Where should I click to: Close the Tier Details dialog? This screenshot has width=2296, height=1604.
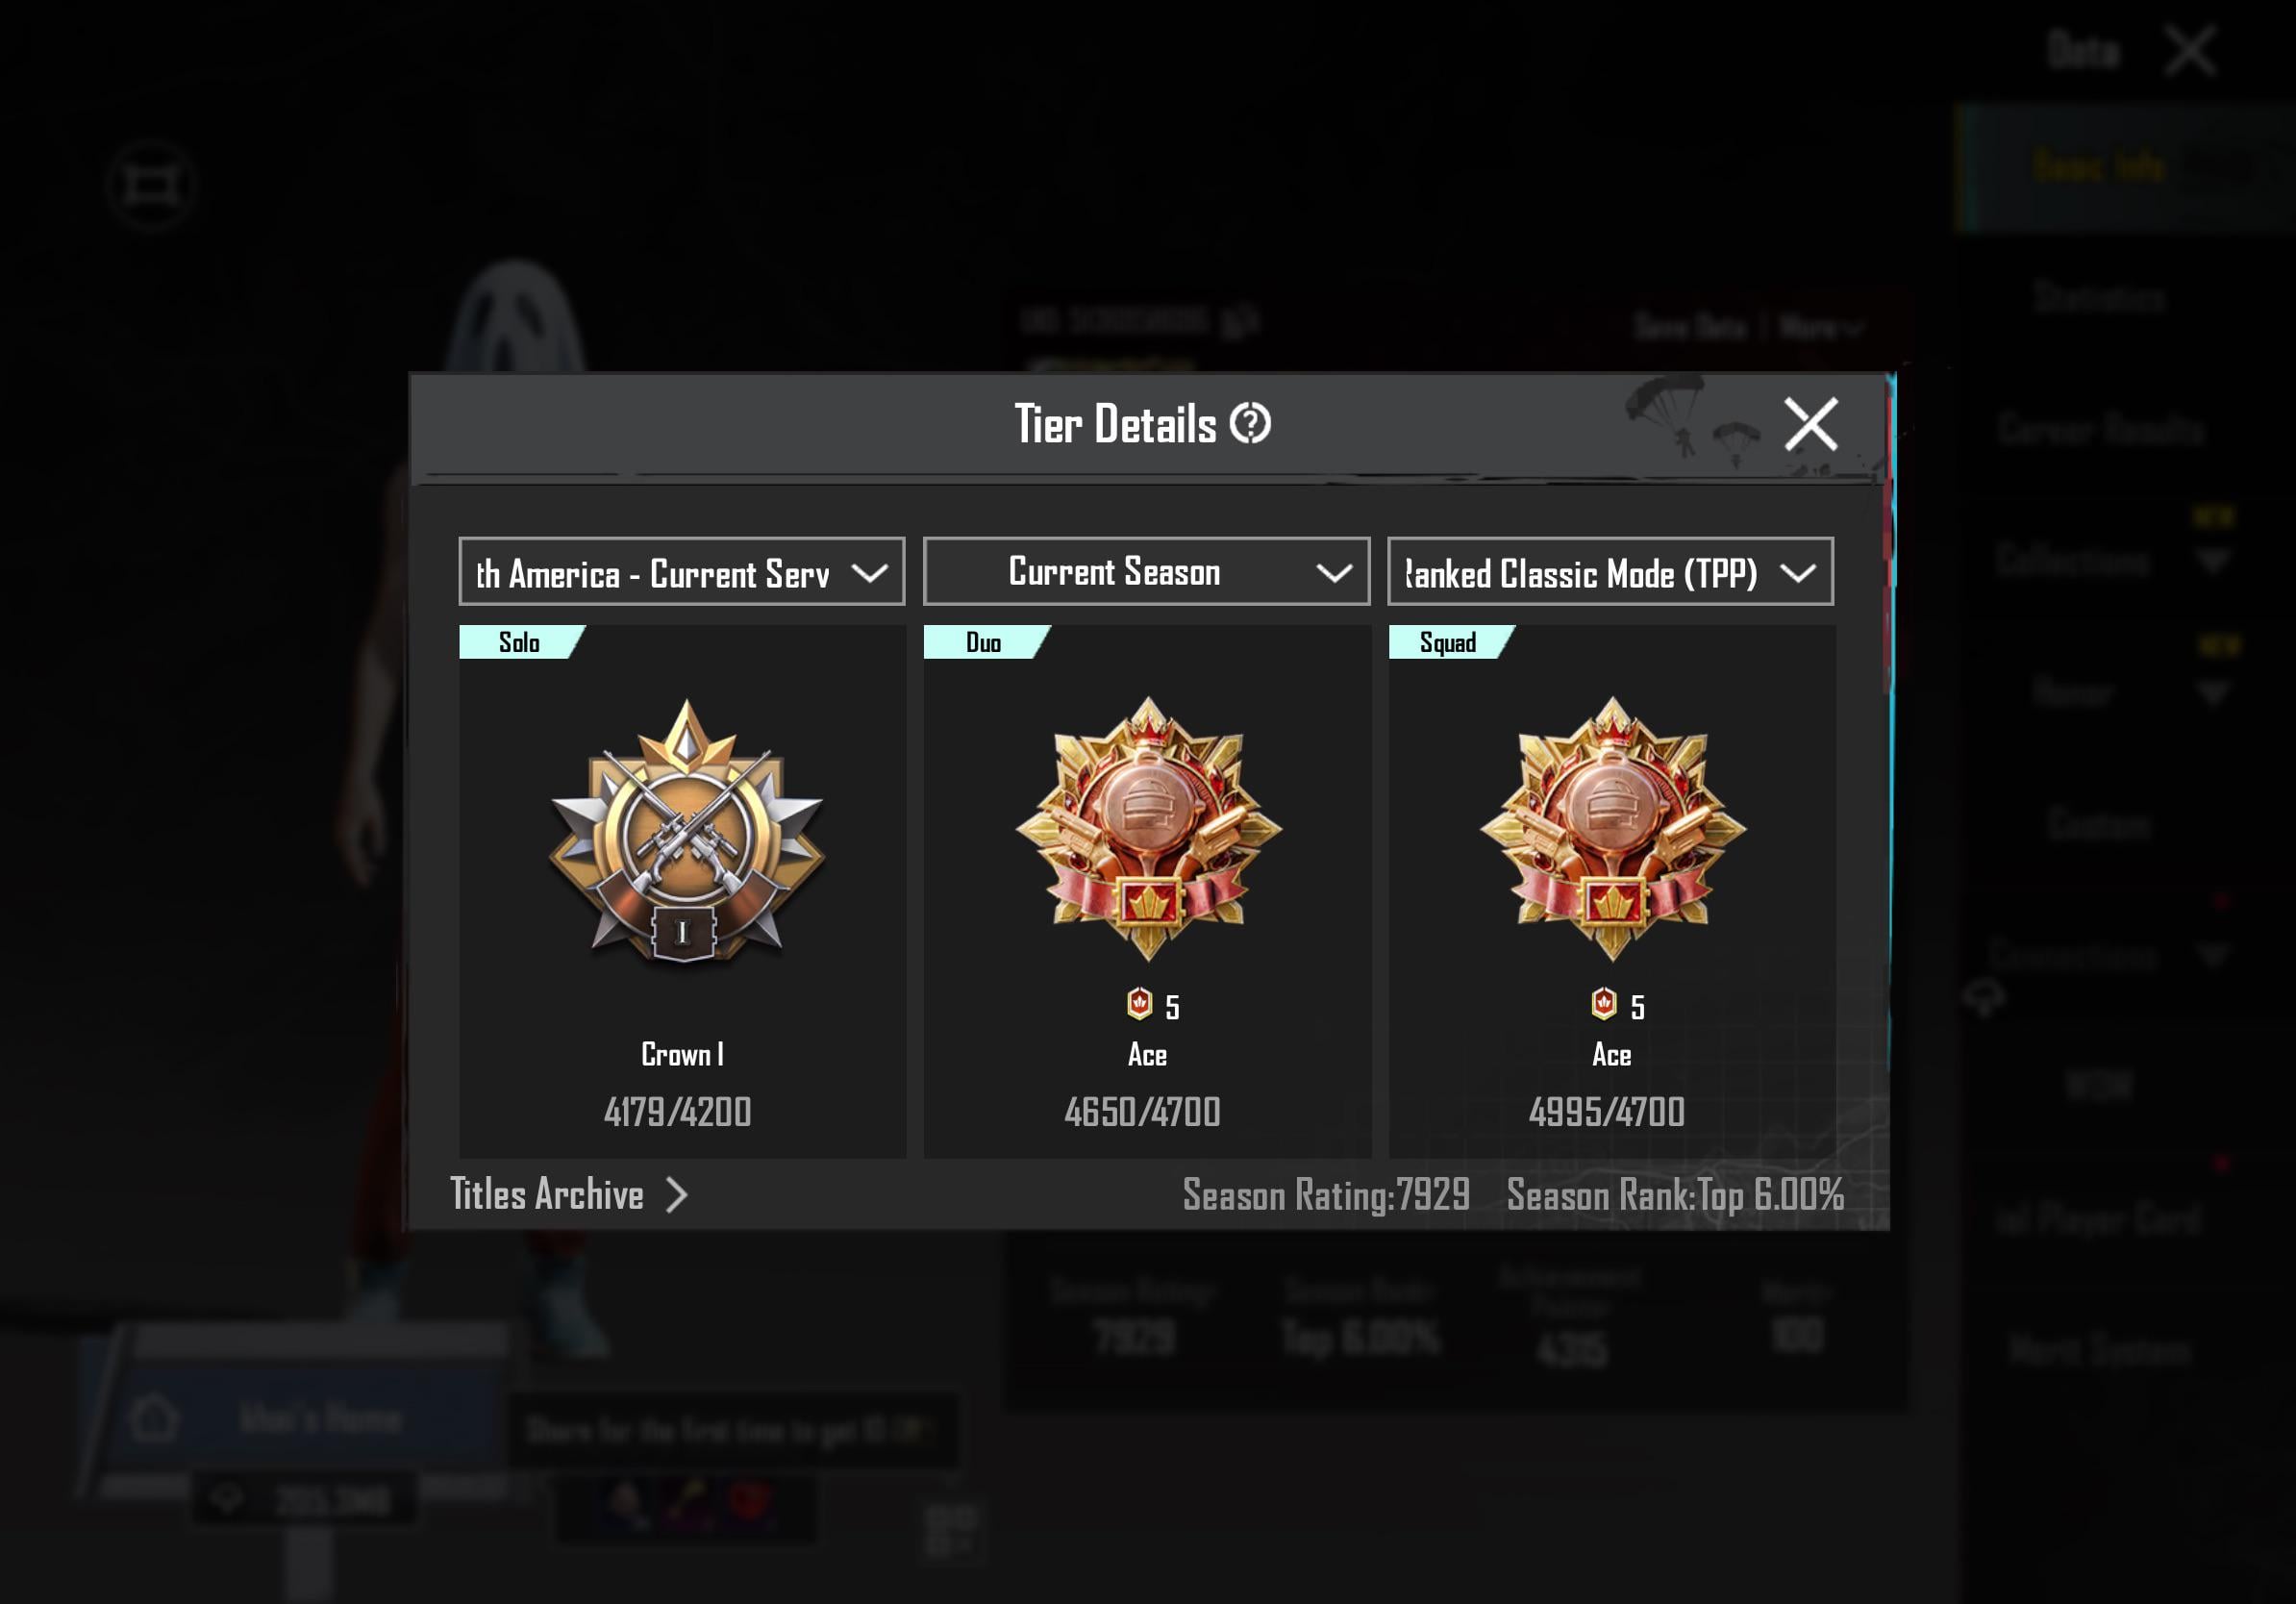[x=1810, y=424]
